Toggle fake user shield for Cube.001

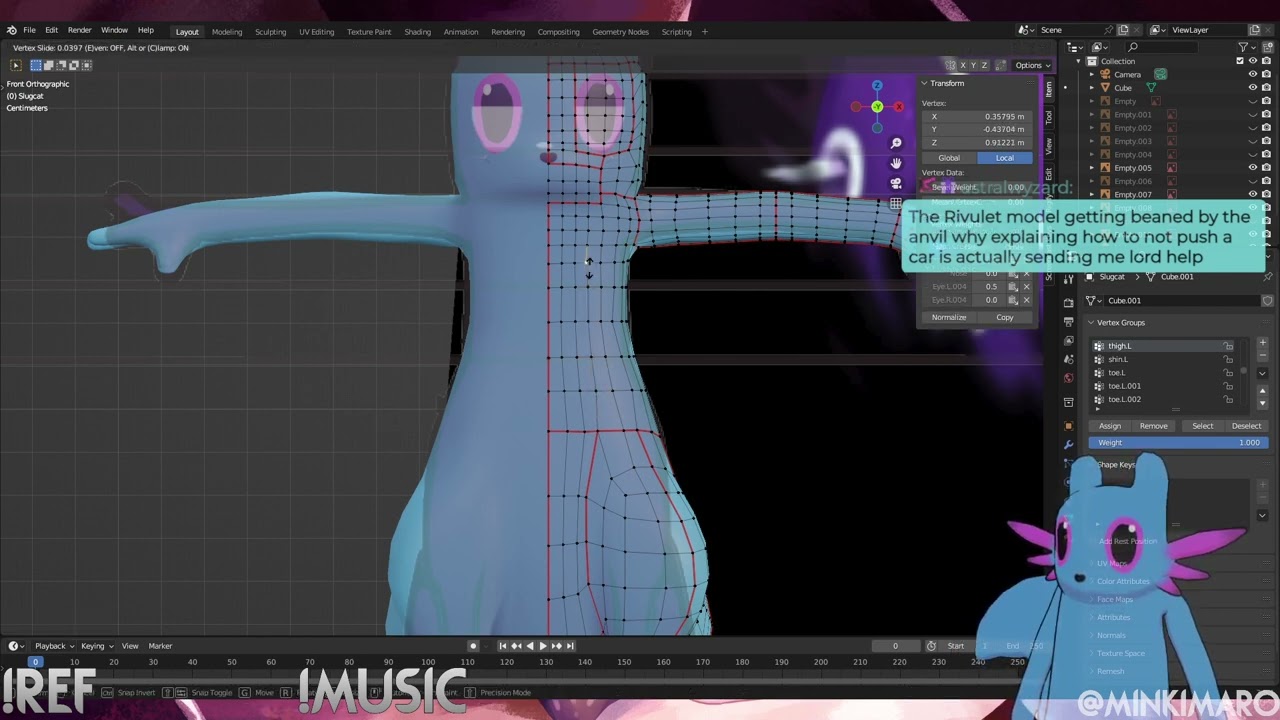point(1267,300)
